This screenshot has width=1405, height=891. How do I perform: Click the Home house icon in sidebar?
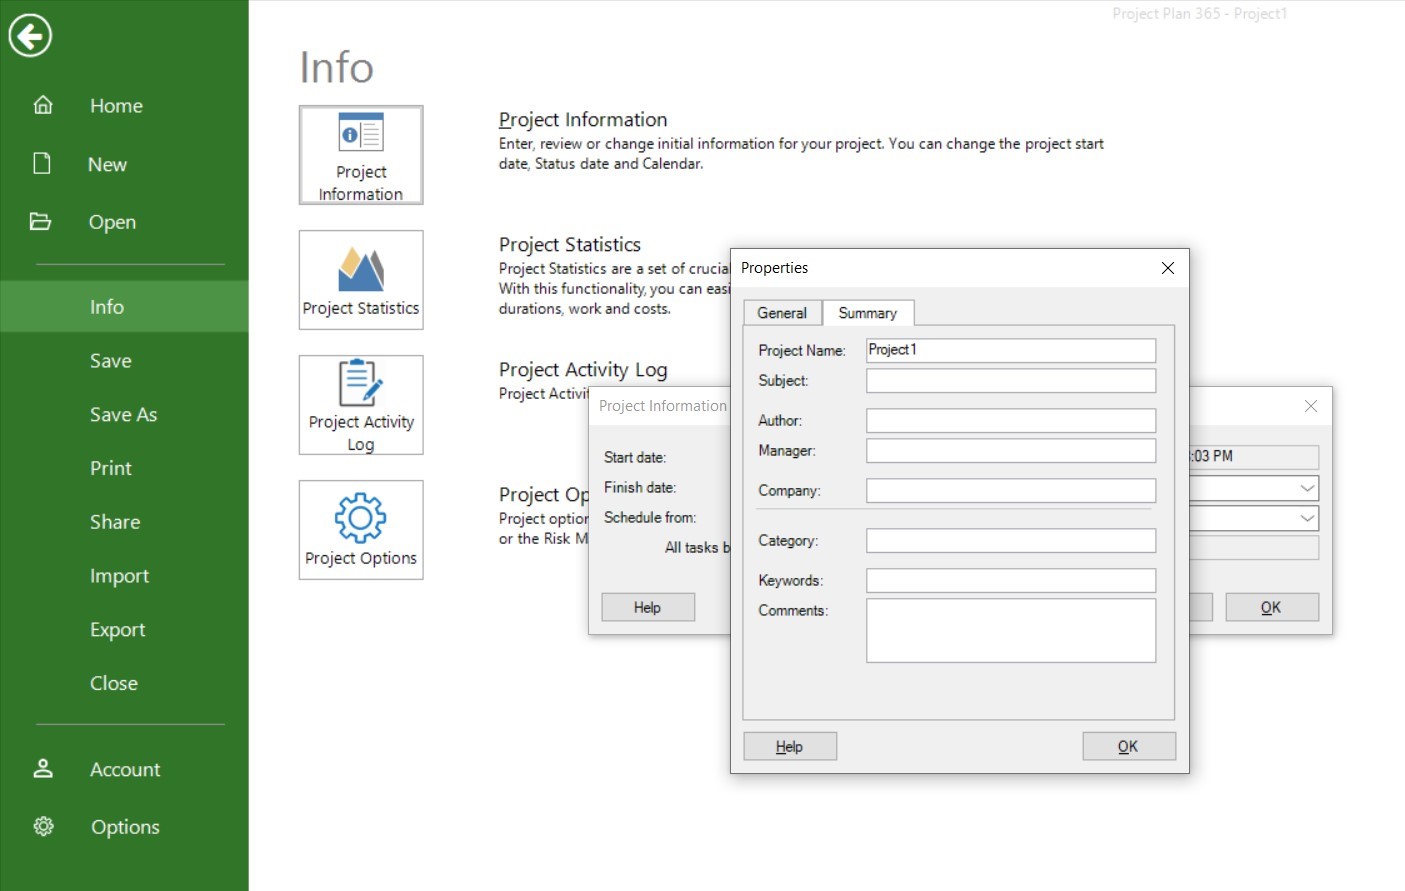point(43,105)
